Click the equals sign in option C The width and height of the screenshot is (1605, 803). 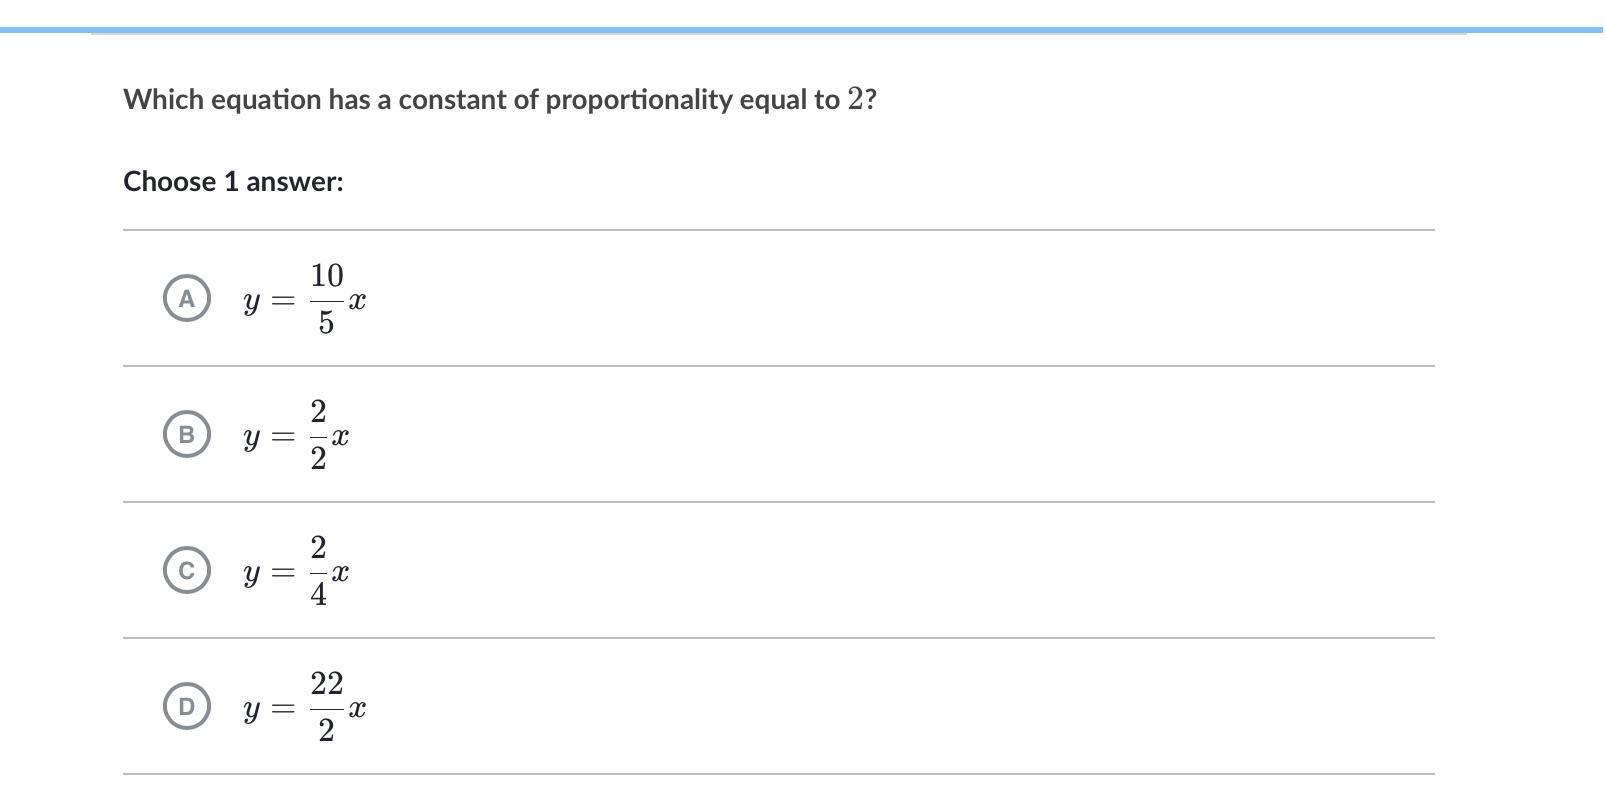[283, 573]
